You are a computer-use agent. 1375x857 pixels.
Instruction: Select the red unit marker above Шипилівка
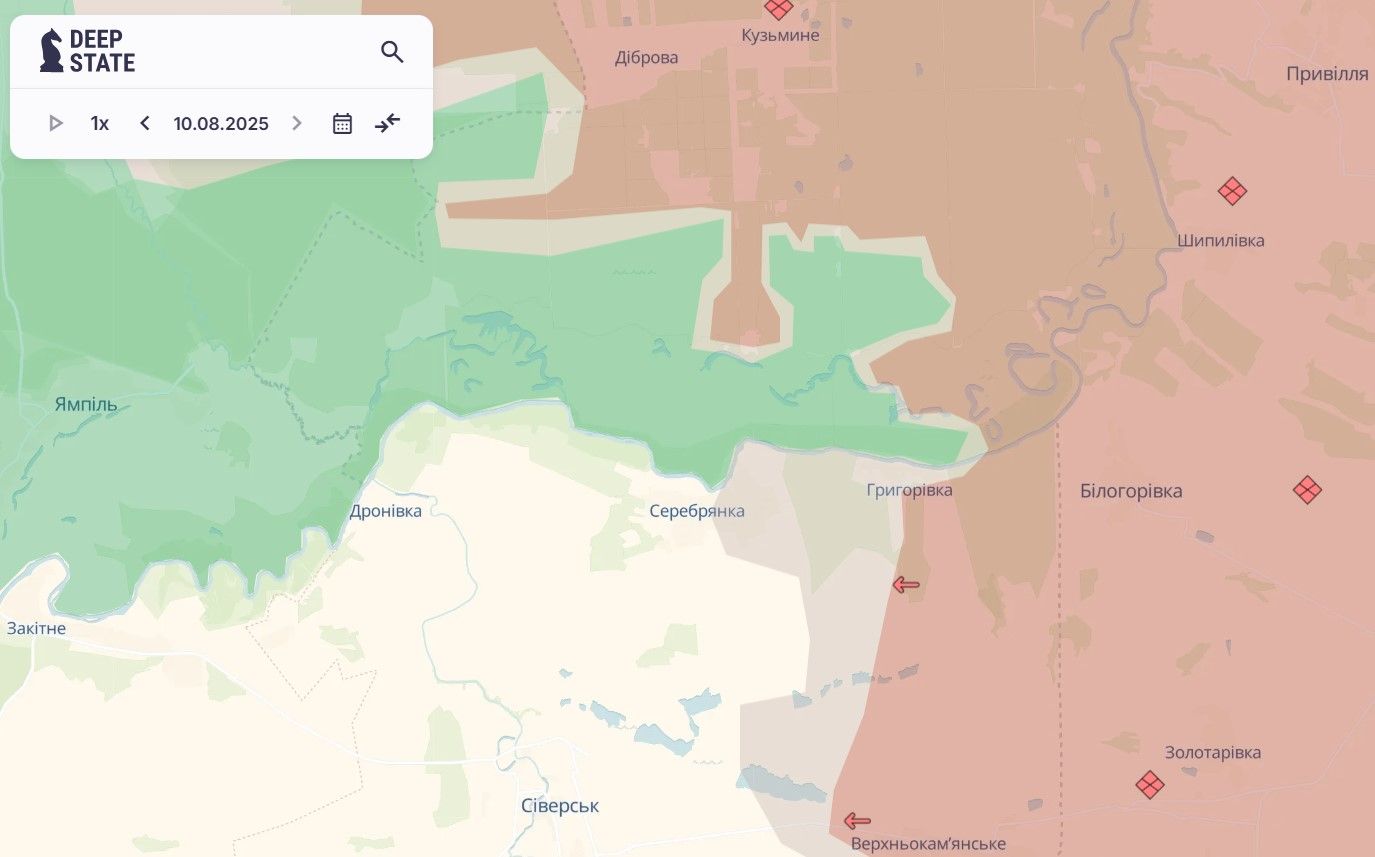click(1232, 191)
